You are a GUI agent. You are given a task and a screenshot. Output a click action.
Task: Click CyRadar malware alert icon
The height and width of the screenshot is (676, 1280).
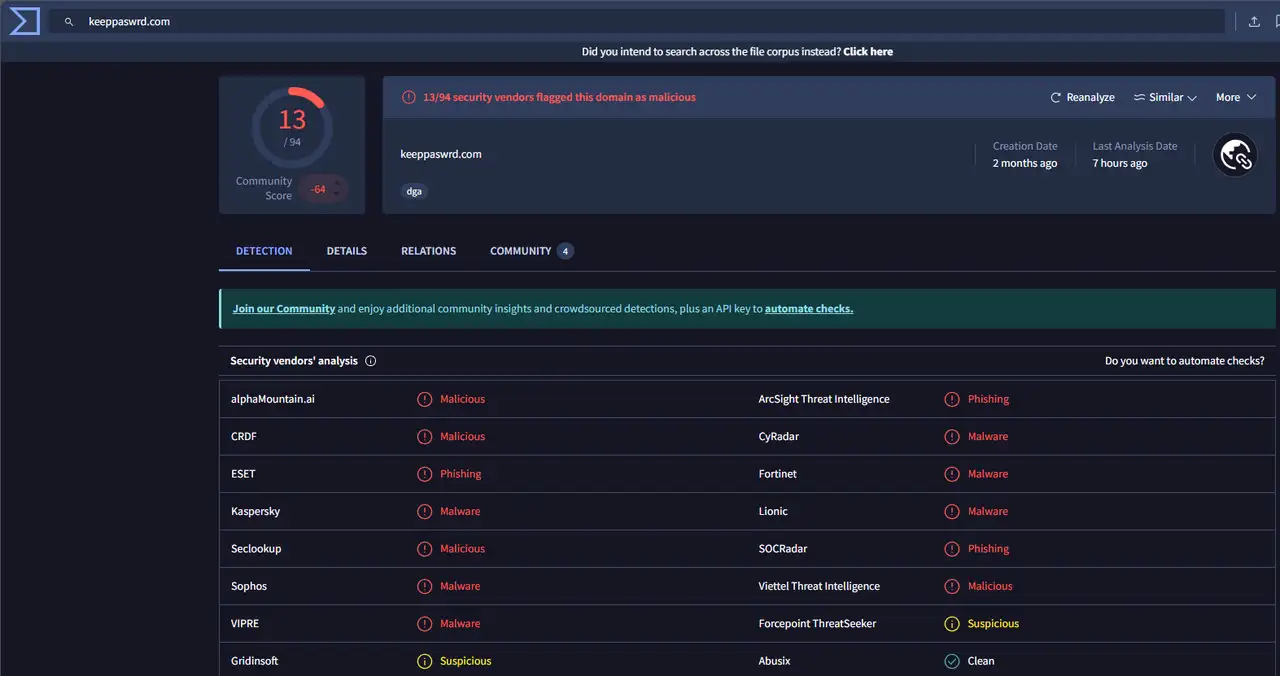(x=952, y=437)
